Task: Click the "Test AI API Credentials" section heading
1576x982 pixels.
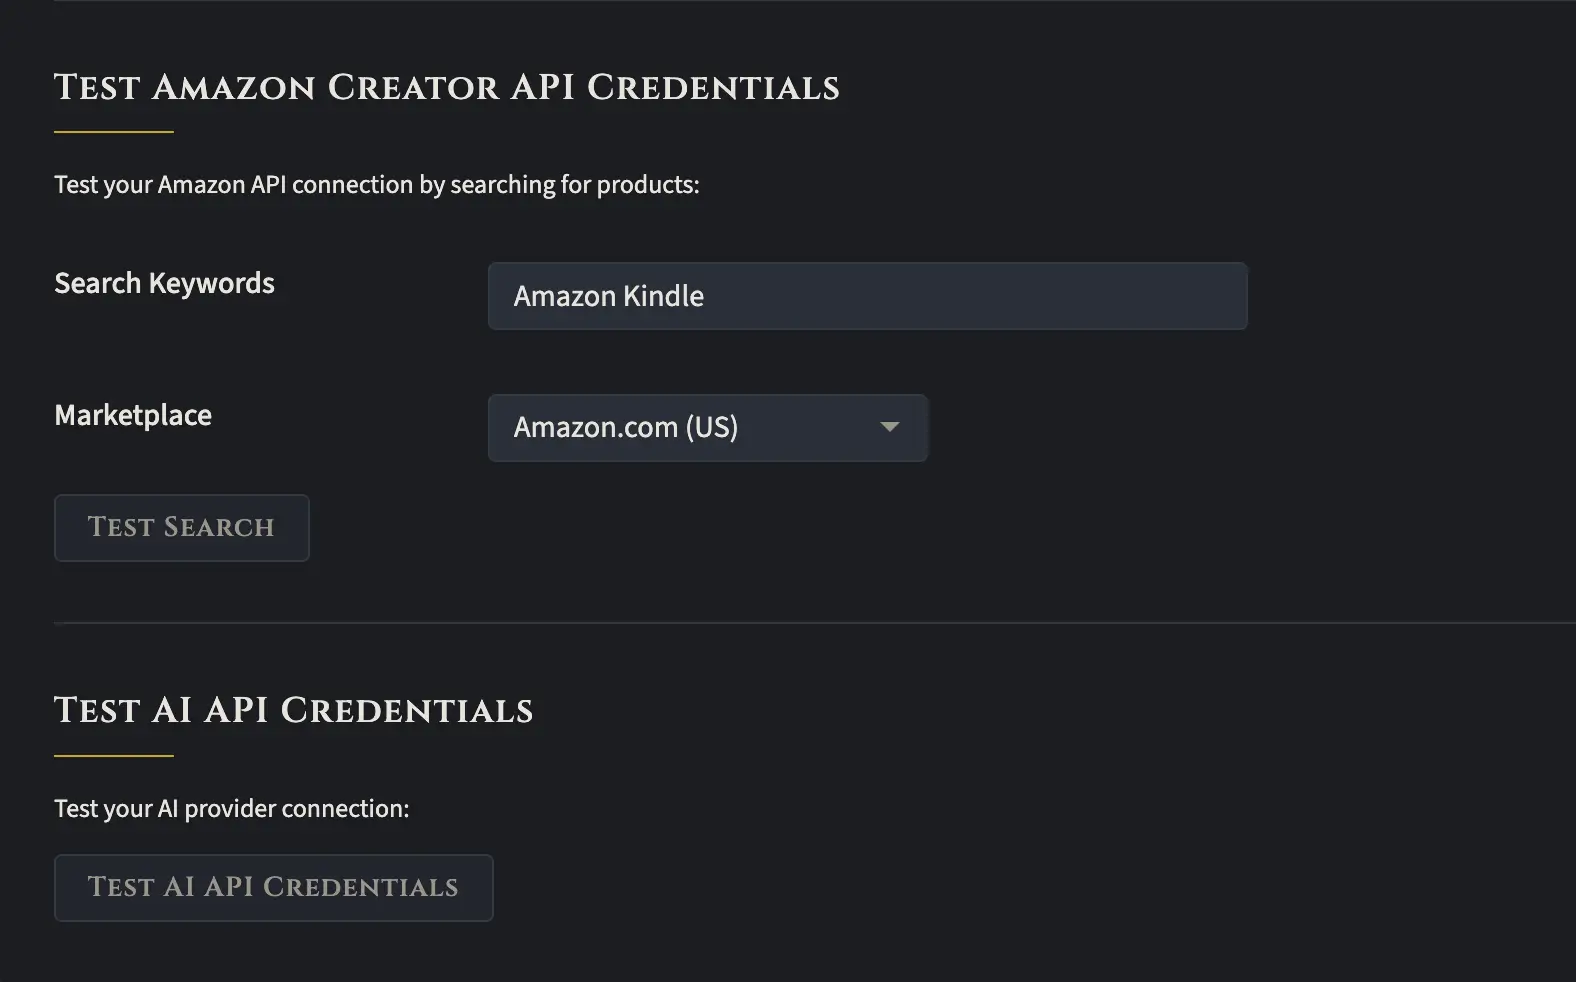Action: [x=293, y=710]
